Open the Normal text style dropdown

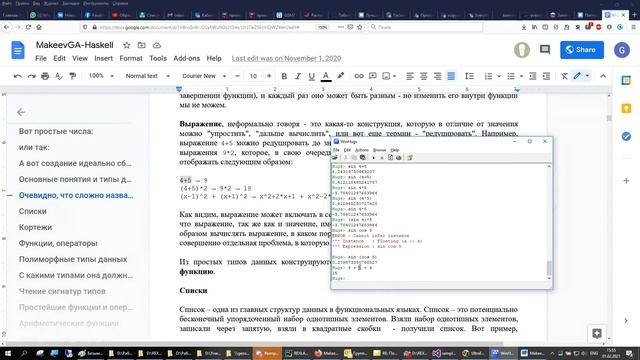(147, 76)
